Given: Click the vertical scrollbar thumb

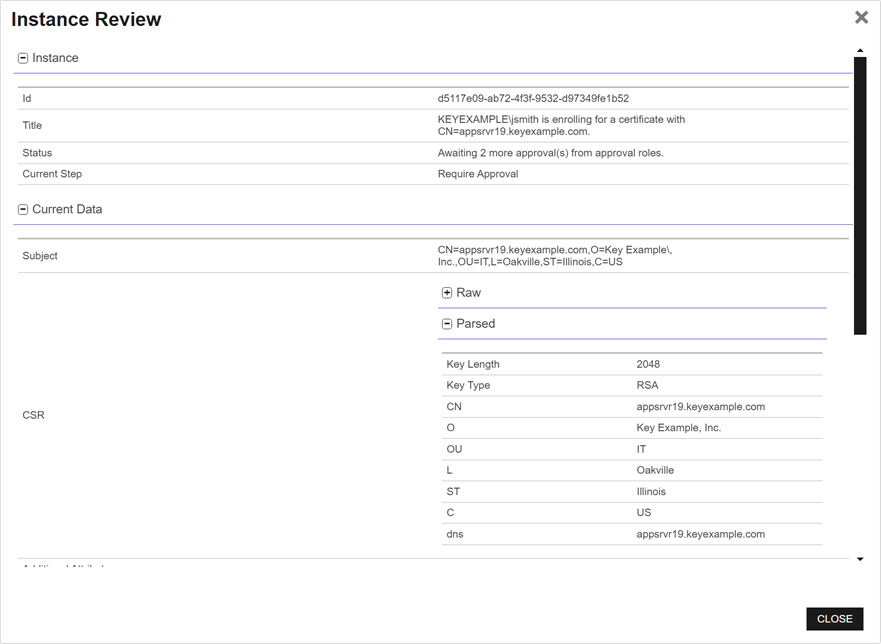Looking at the screenshot, I should point(860,195).
